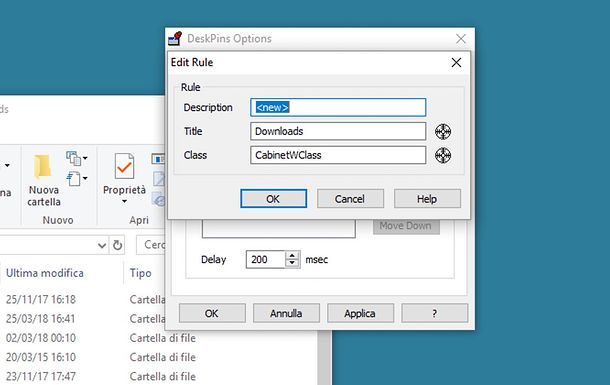Sort by Tipo column header

pyautogui.click(x=140, y=273)
